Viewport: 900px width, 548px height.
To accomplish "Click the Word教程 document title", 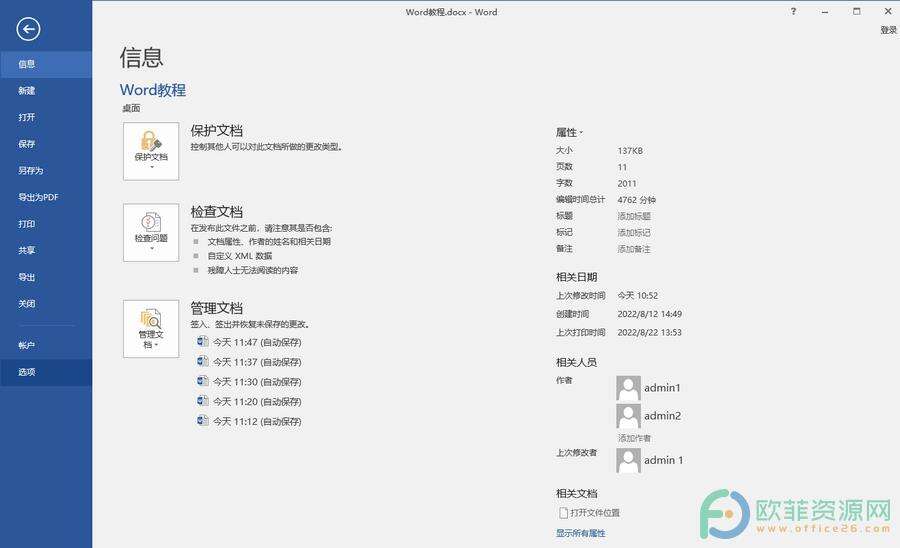I will pos(153,90).
